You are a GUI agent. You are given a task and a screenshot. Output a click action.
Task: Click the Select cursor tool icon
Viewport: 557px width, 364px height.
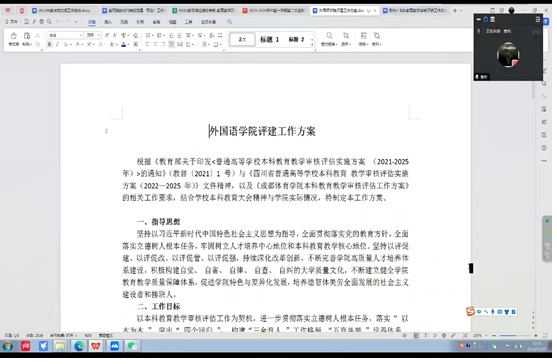[346, 38]
